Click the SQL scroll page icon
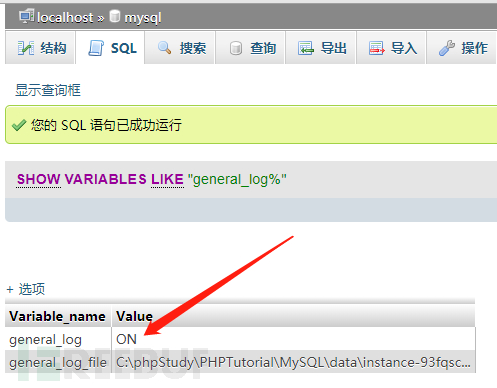 [96, 48]
